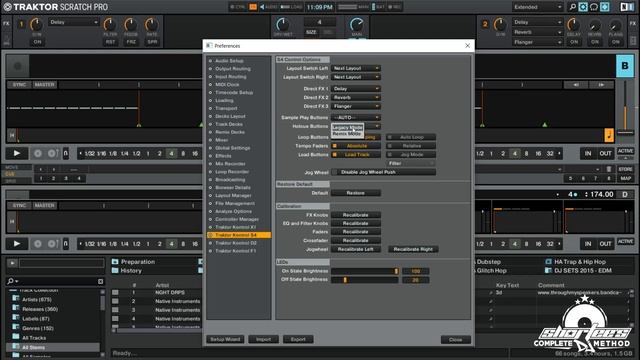Click browser preview player play icon

click(x=12, y=263)
